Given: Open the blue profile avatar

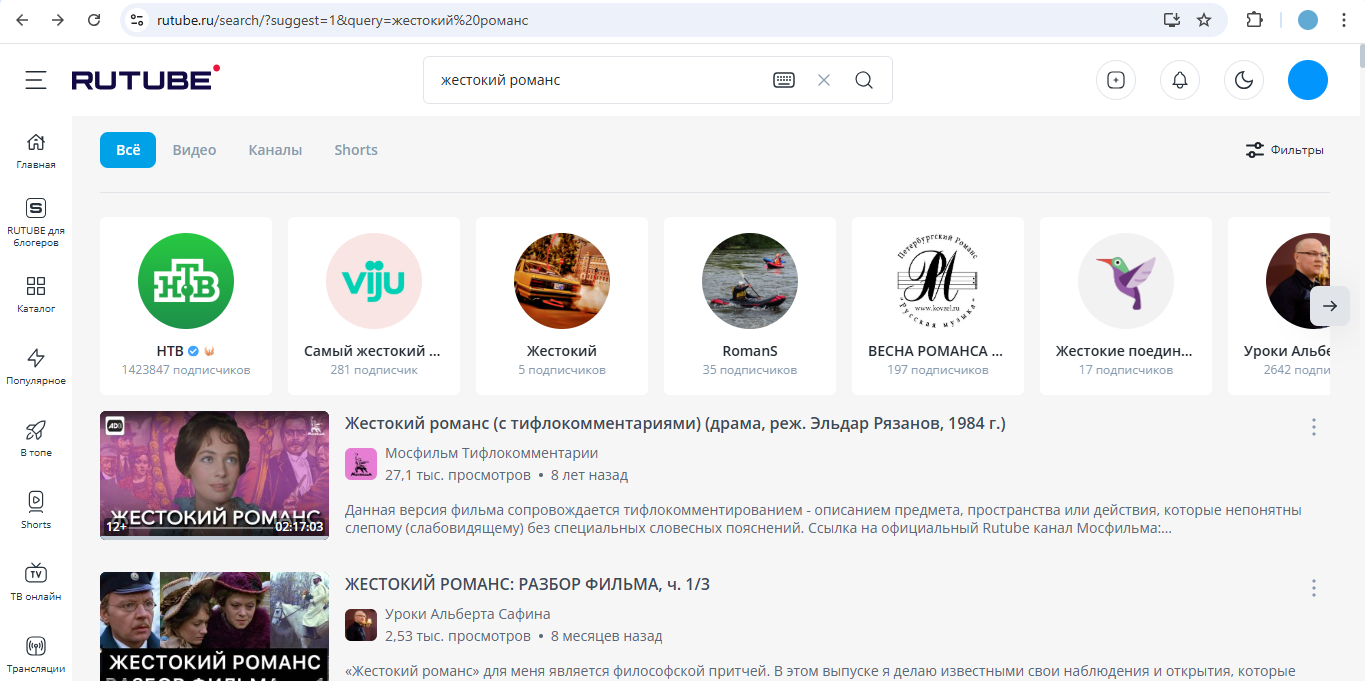Looking at the screenshot, I should (x=1308, y=80).
